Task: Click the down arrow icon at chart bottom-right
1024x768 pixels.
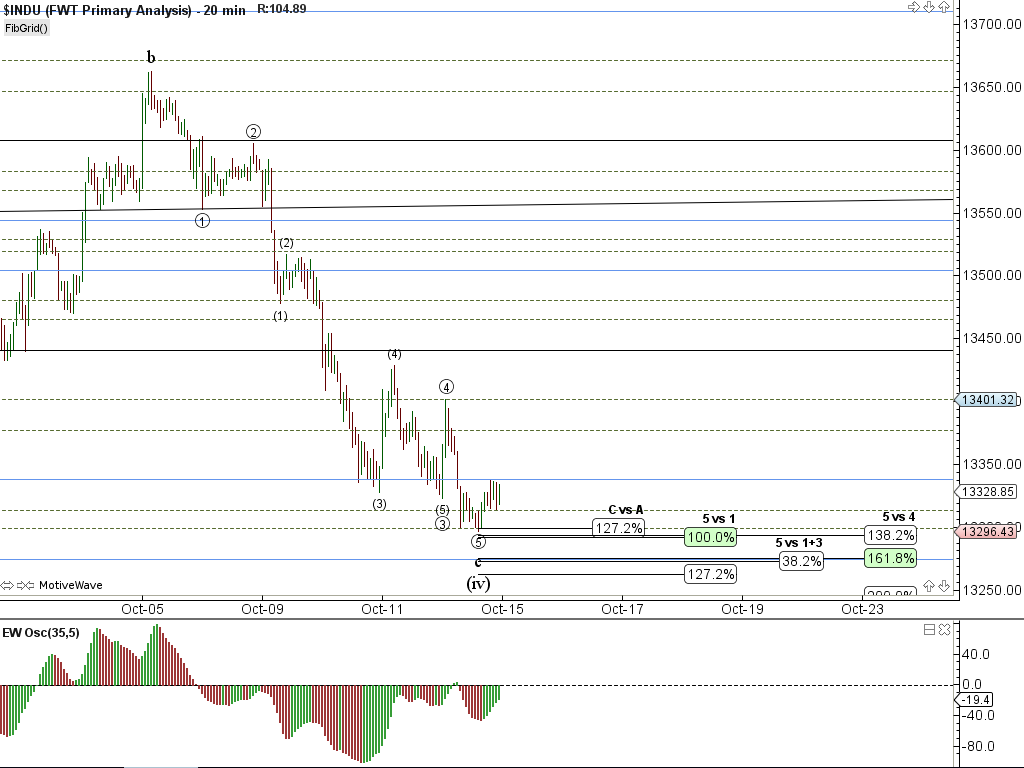Action: click(944, 585)
